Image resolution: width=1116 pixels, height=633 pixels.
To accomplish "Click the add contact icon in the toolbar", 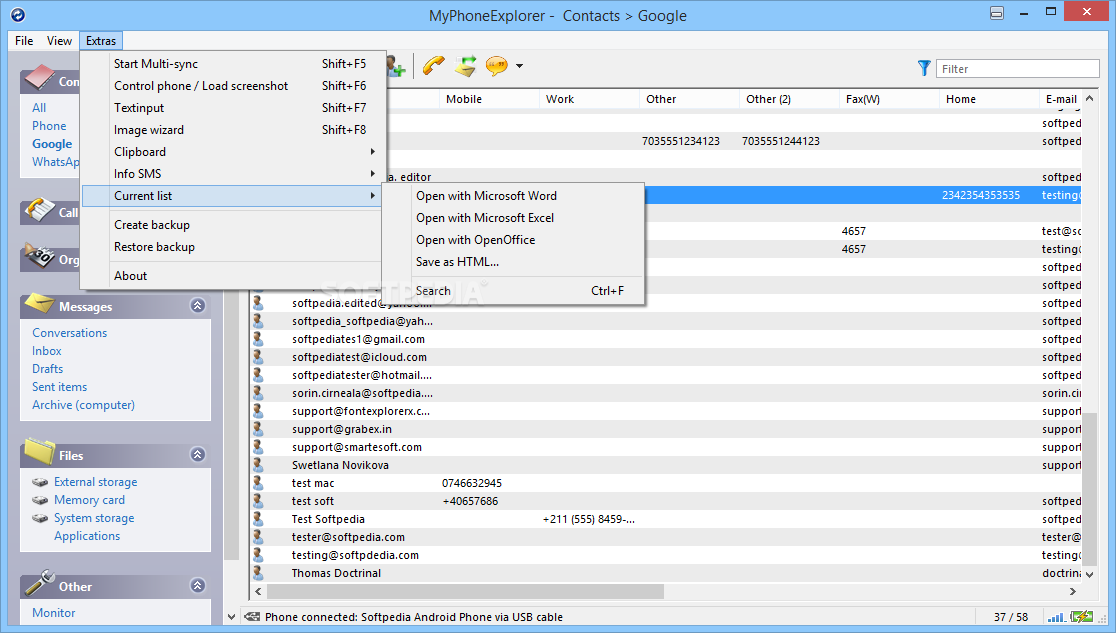I will pyautogui.click(x=396, y=66).
